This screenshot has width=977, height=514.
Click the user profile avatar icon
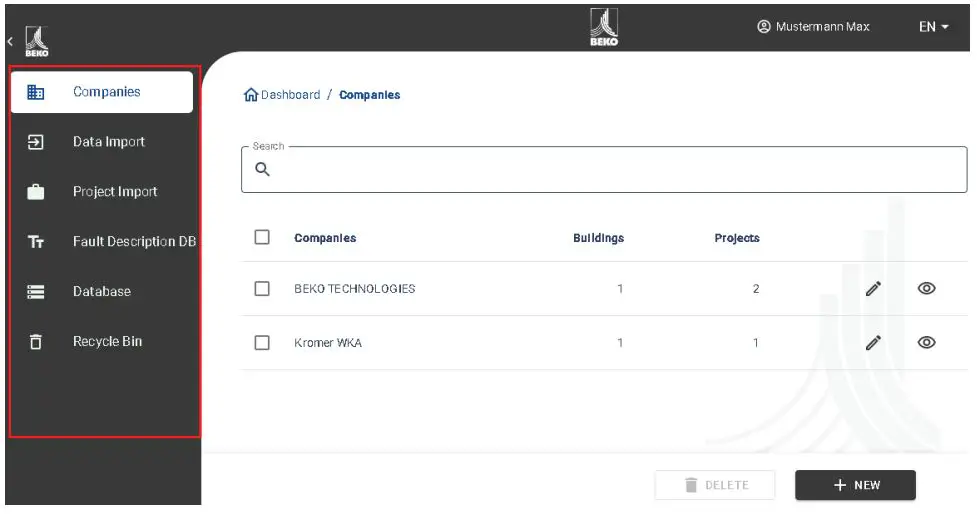pyautogui.click(x=763, y=27)
